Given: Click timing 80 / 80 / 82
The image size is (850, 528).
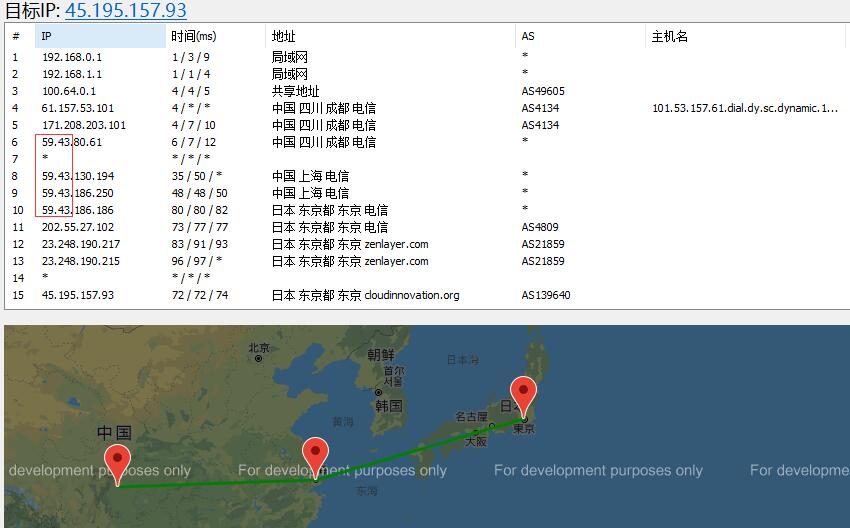Looking at the screenshot, I should (199, 210).
